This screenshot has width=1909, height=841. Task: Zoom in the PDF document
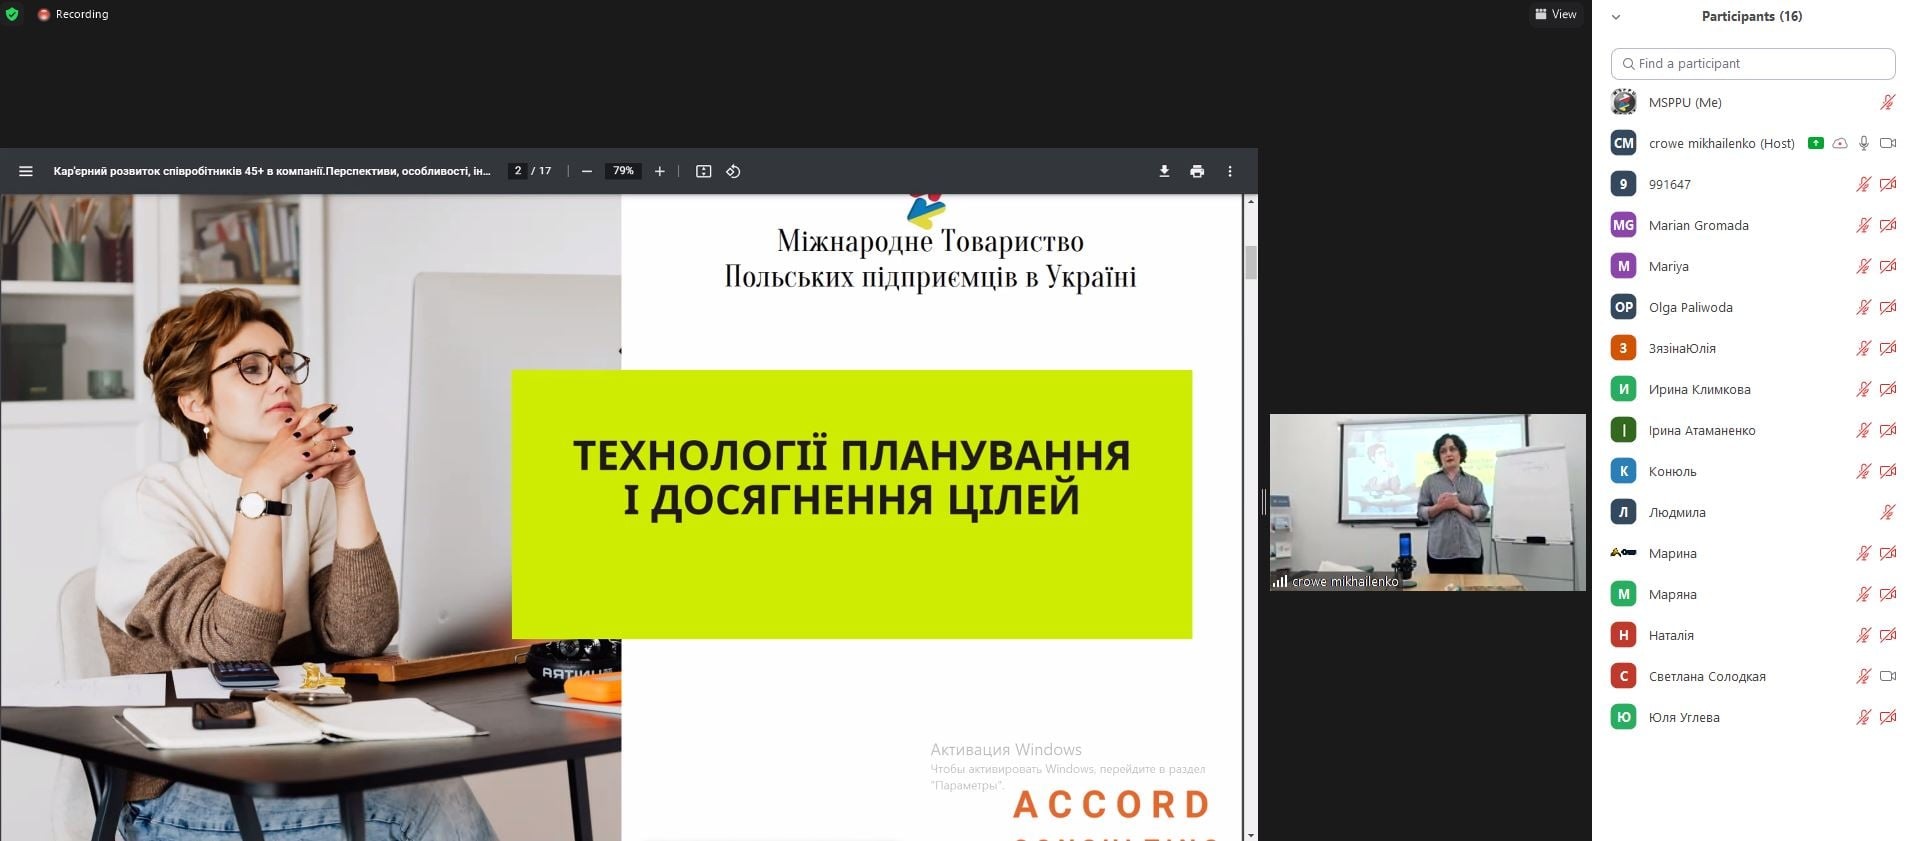pos(660,172)
